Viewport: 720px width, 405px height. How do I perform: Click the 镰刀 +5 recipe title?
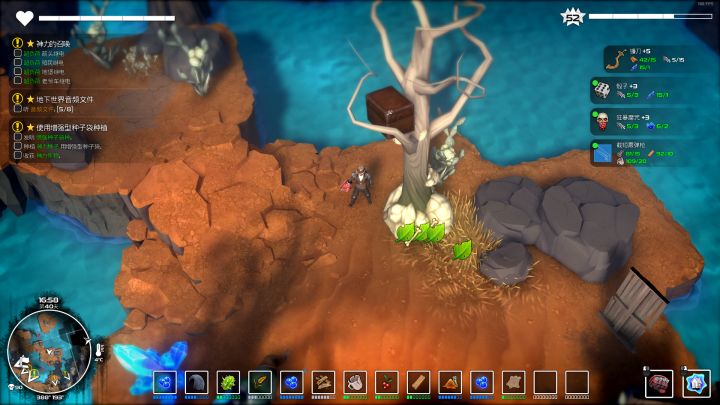(x=640, y=51)
